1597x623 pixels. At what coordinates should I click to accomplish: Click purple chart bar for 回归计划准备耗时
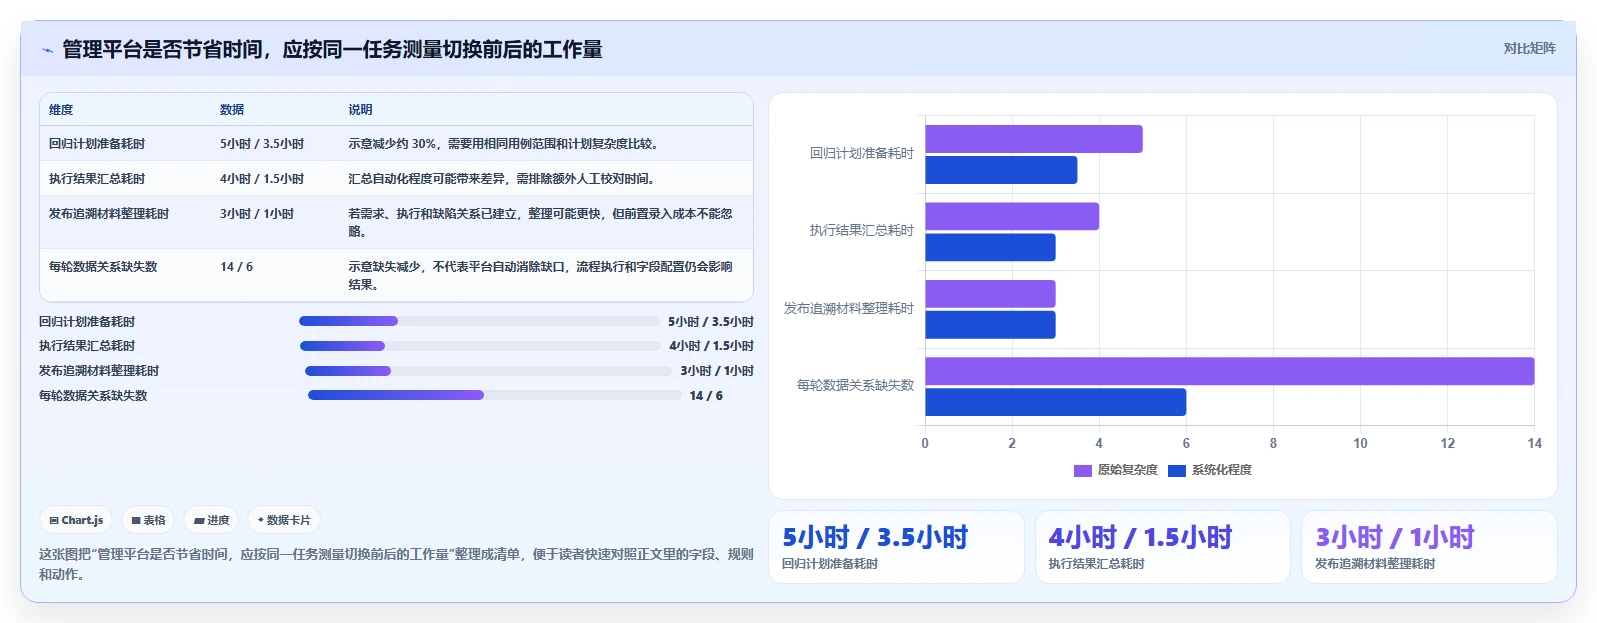pos(1033,139)
